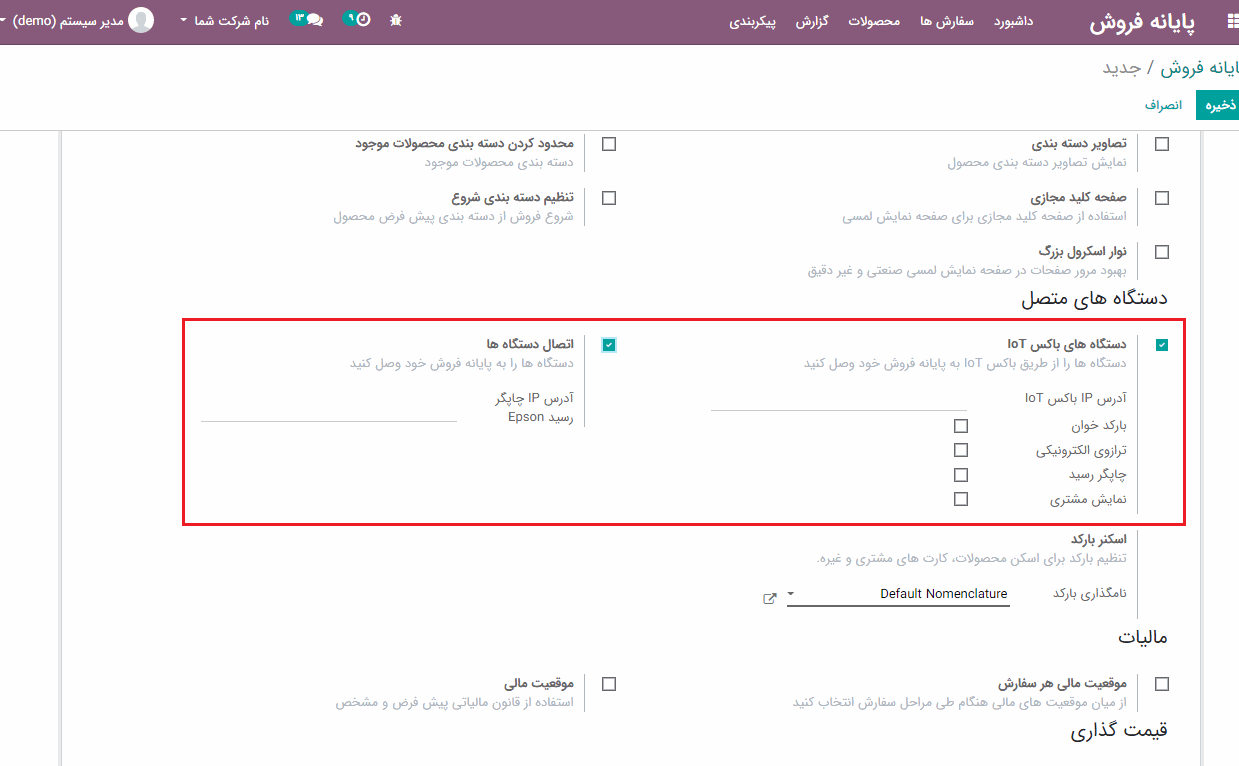Click the debug bug icon
Viewport: 1239px width, 766px height.
click(396, 20)
